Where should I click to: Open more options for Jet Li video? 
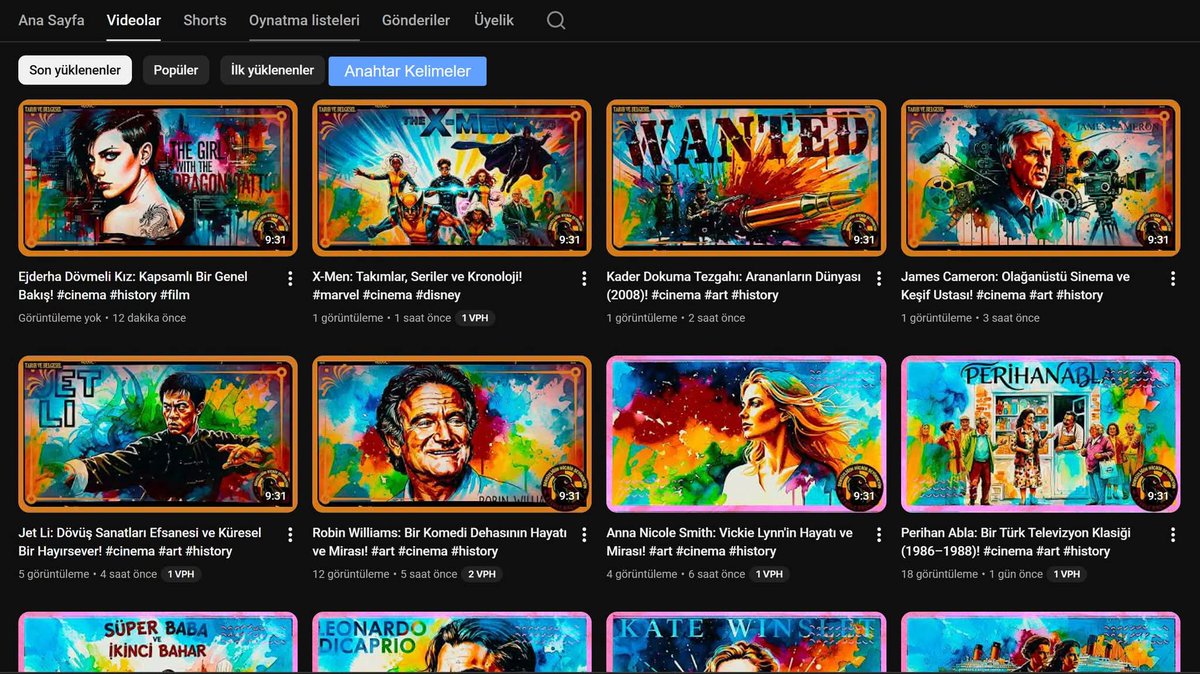290,534
